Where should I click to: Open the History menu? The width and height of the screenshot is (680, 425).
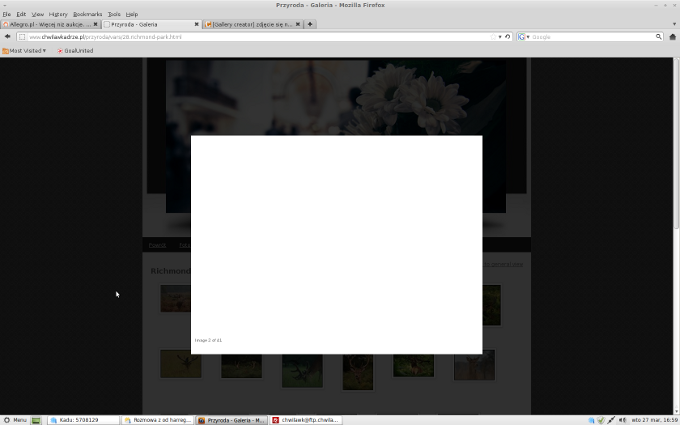pos(58,14)
